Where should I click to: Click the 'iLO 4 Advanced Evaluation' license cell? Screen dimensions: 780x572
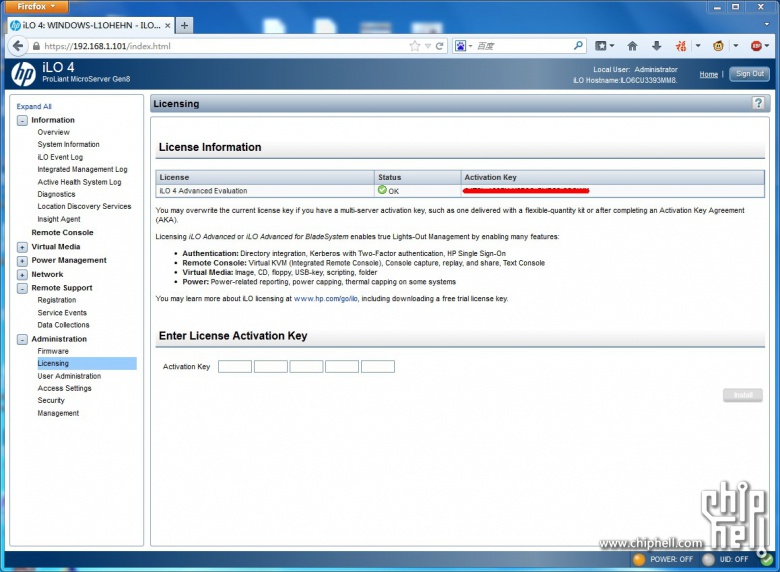point(265,191)
